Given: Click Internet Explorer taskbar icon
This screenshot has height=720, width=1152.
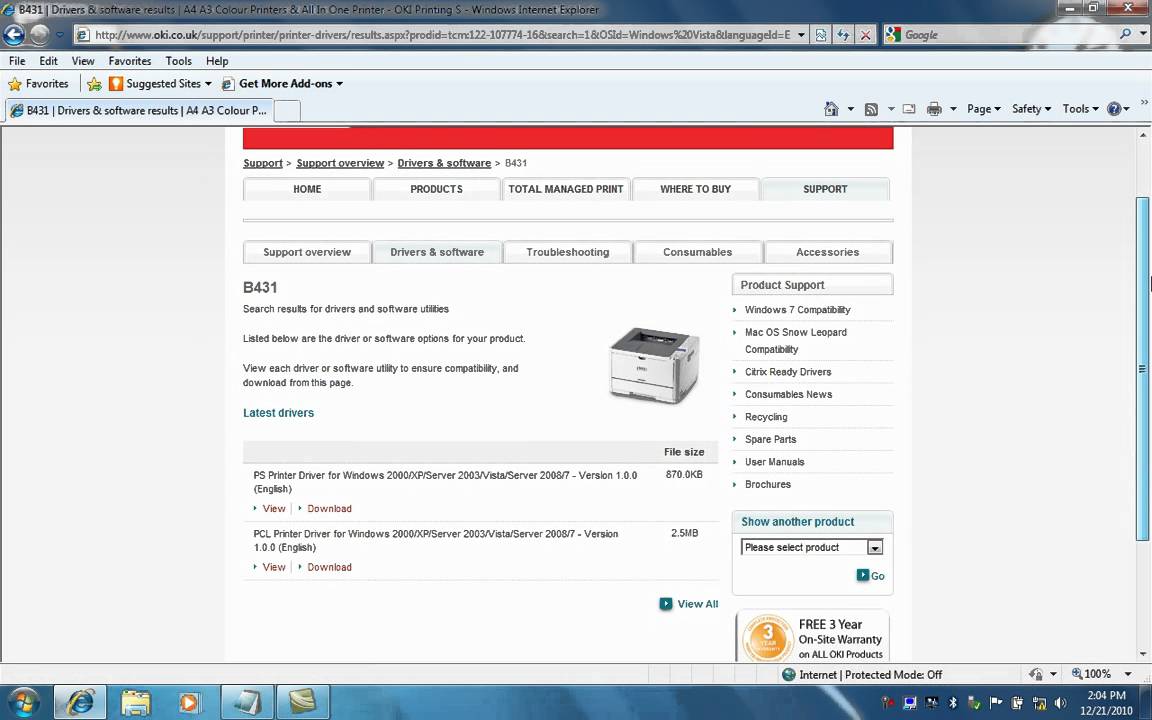Looking at the screenshot, I should [80, 702].
